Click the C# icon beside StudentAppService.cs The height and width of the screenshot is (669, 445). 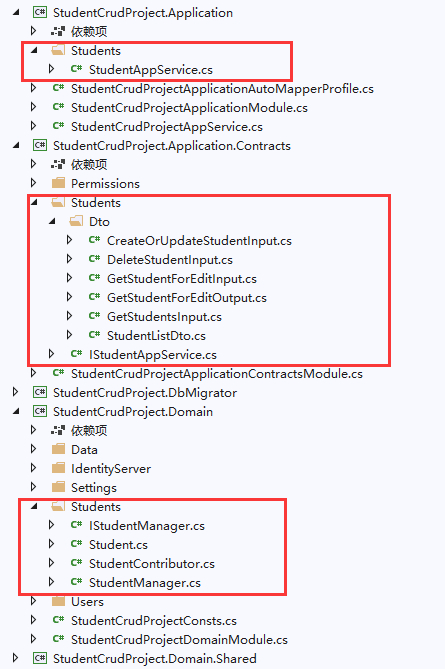(76, 69)
